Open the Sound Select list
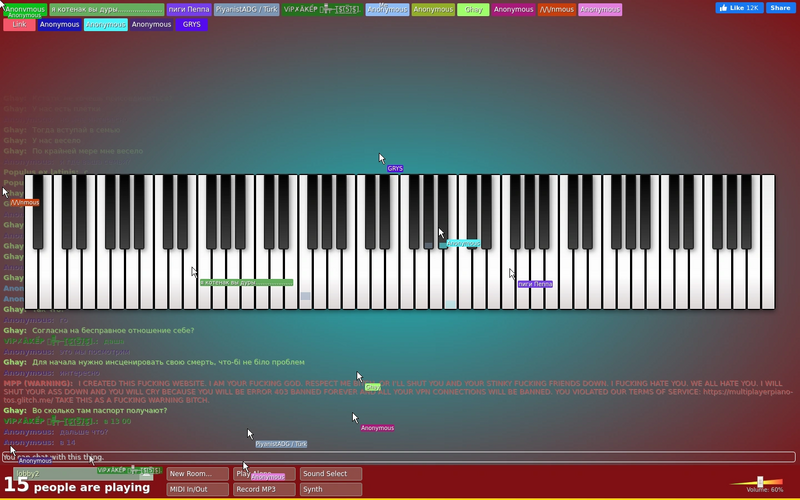Image resolution: width=800 pixels, height=500 pixels. (331, 474)
